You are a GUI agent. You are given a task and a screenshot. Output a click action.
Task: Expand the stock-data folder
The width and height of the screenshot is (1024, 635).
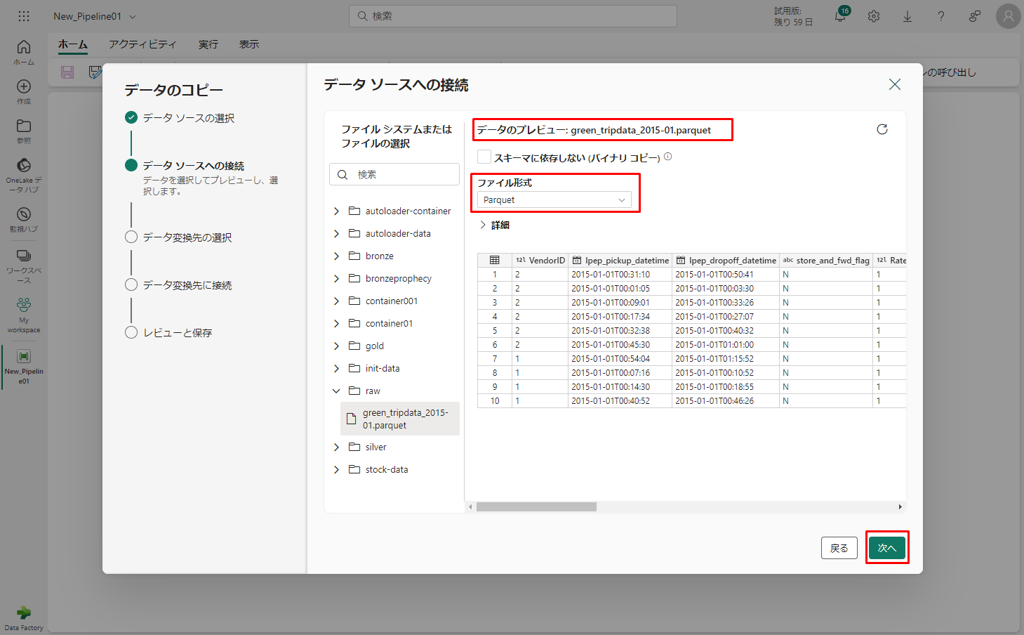[336, 470]
